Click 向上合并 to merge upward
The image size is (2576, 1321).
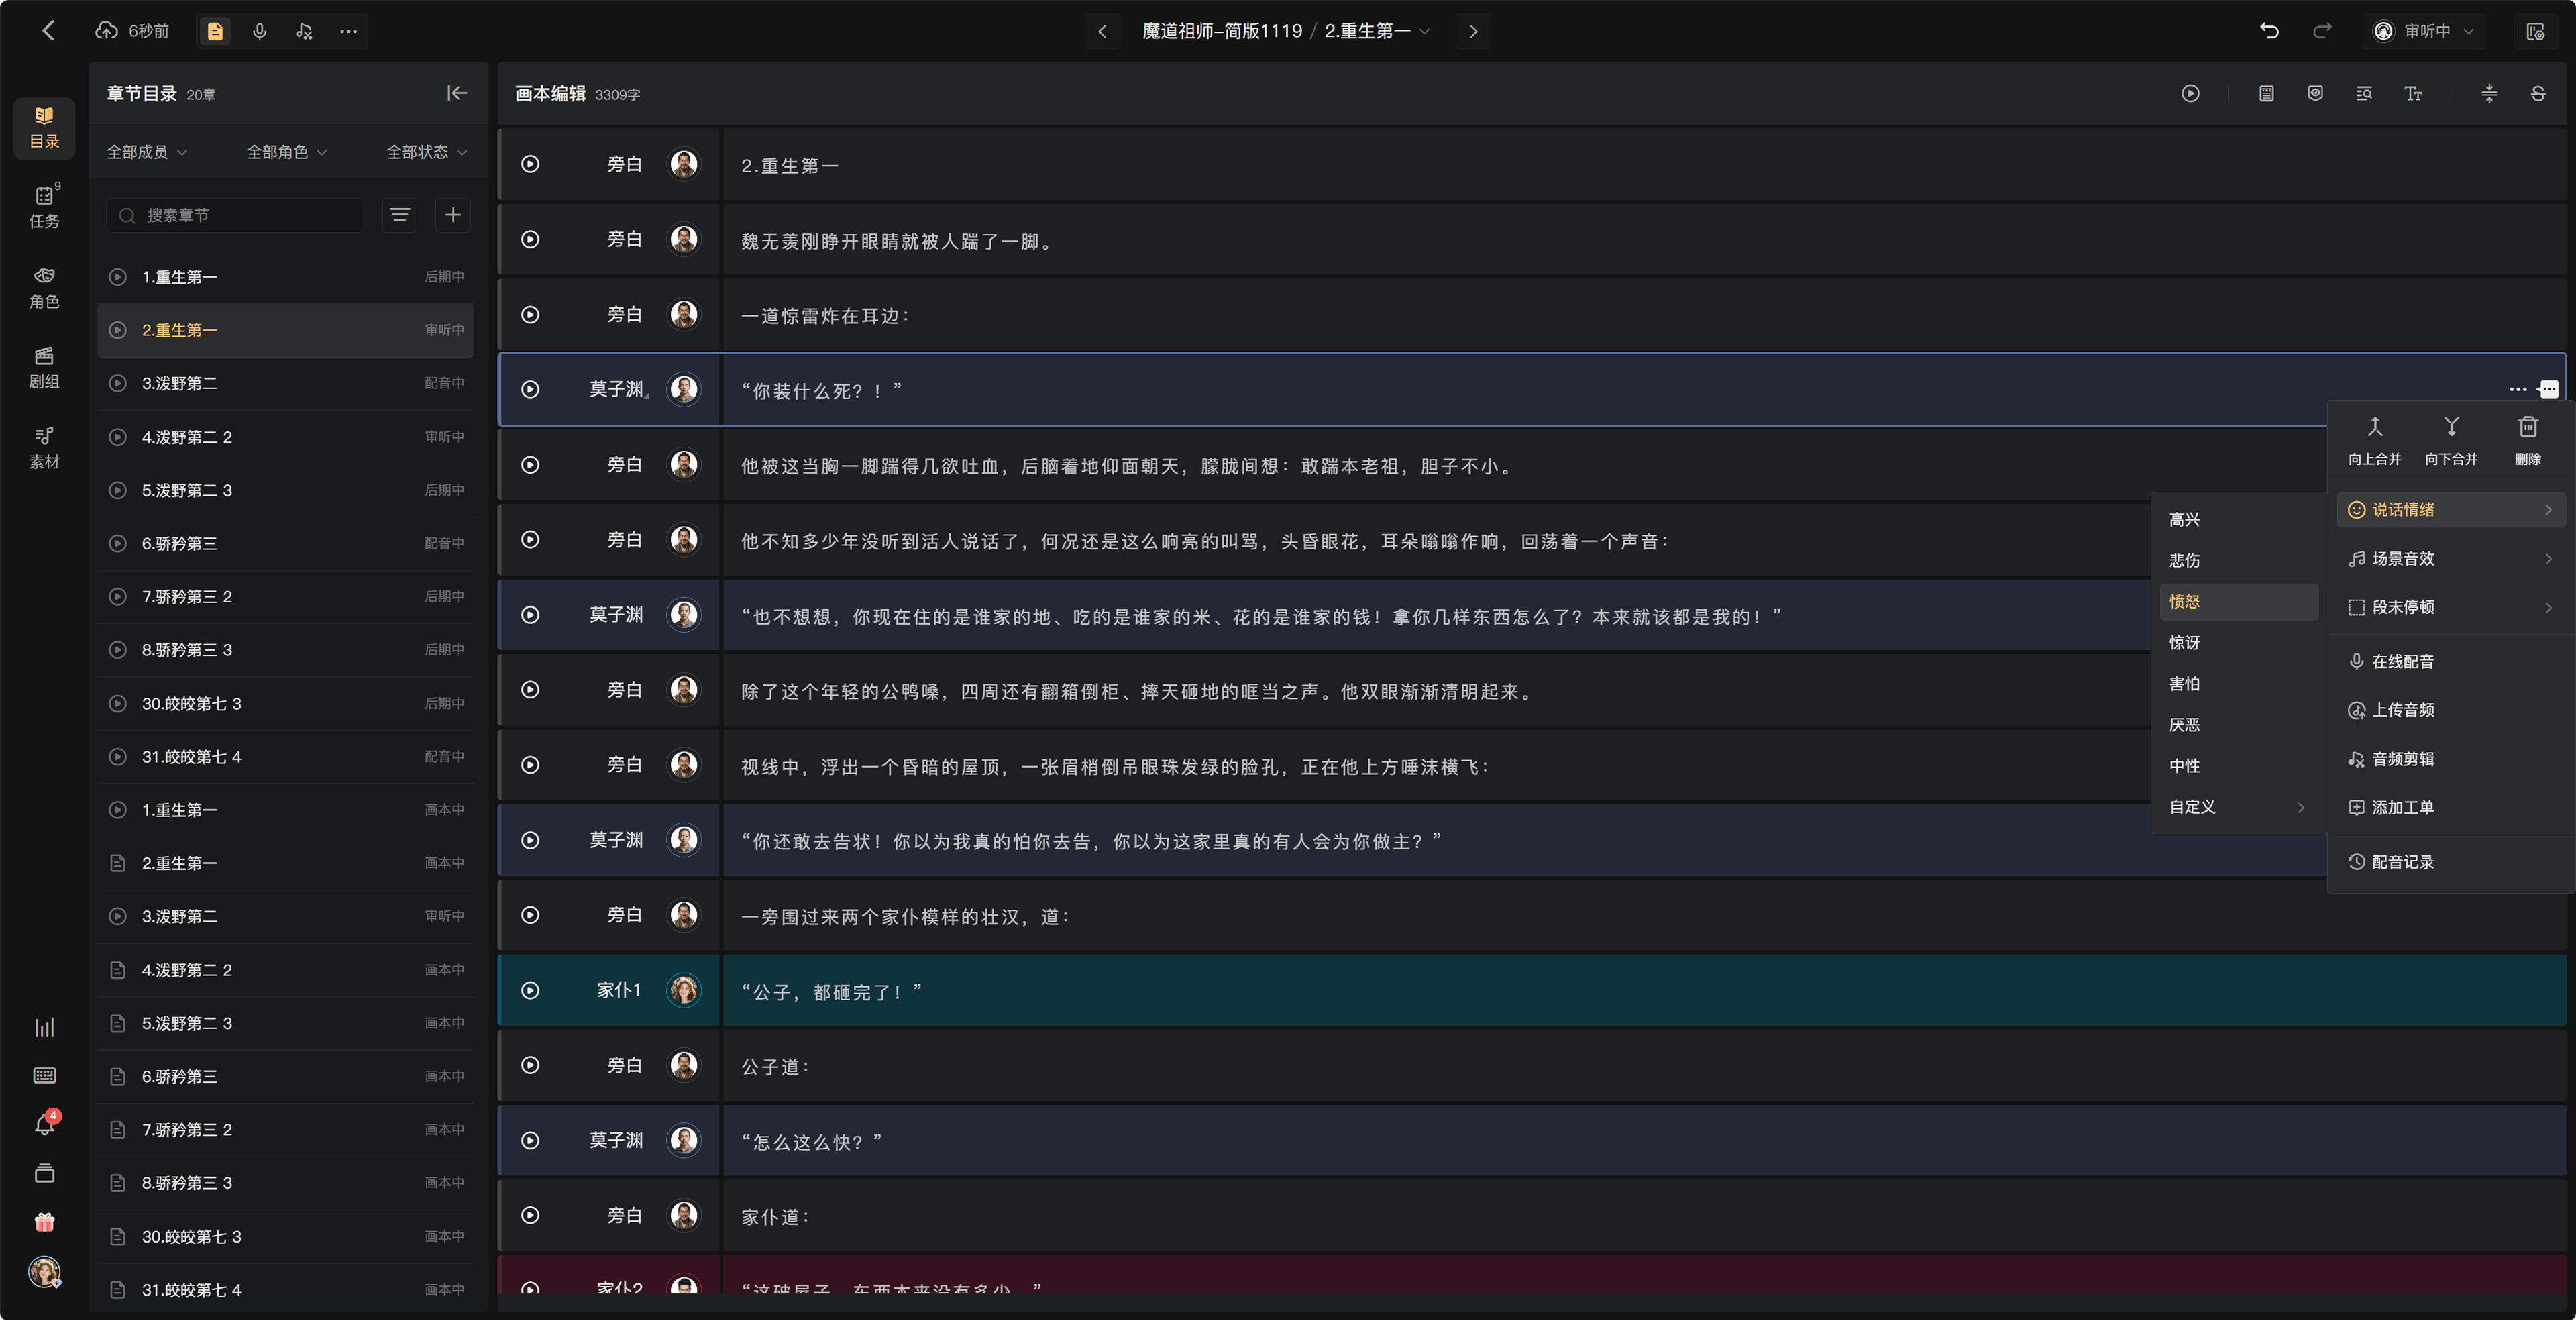pos(2374,441)
